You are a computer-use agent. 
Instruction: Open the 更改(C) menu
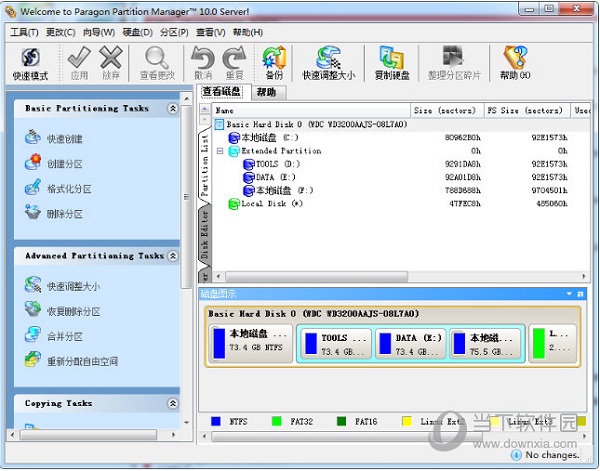tap(60, 33)
